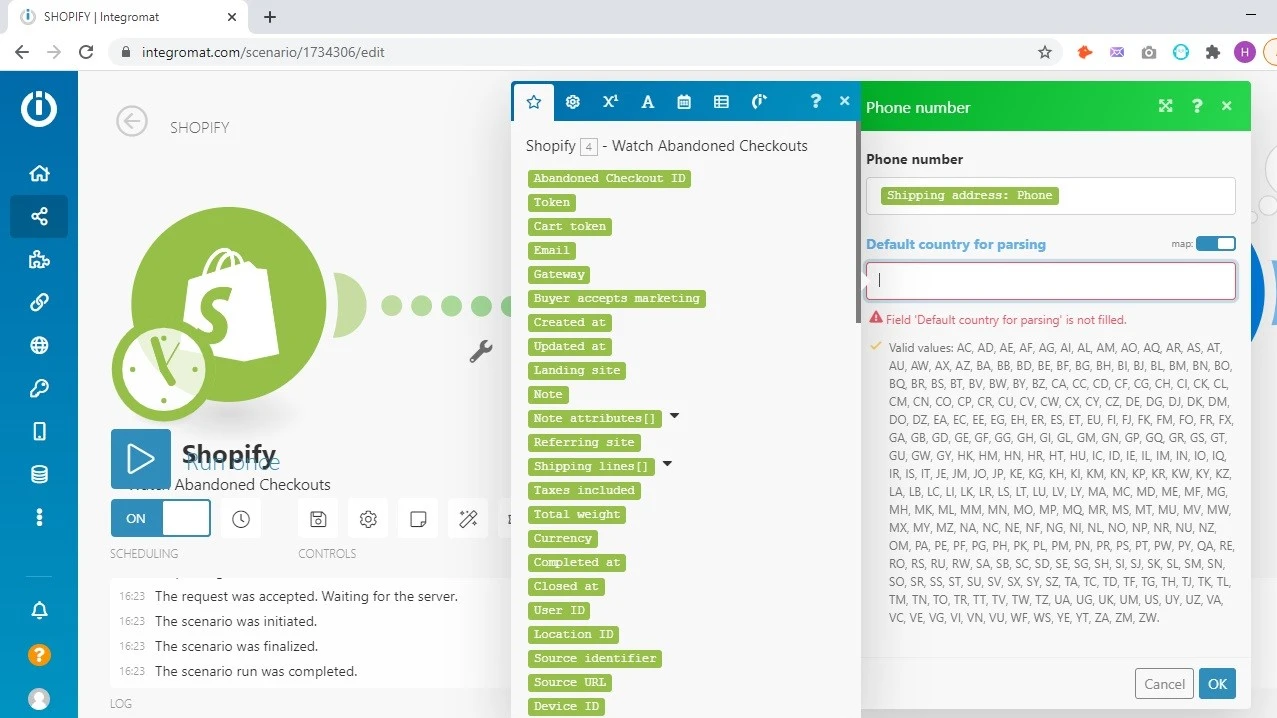Bookmark this page with the star icon
Screen dimensions: 1277x718
pyautogui.click(x=1045, y=52)
